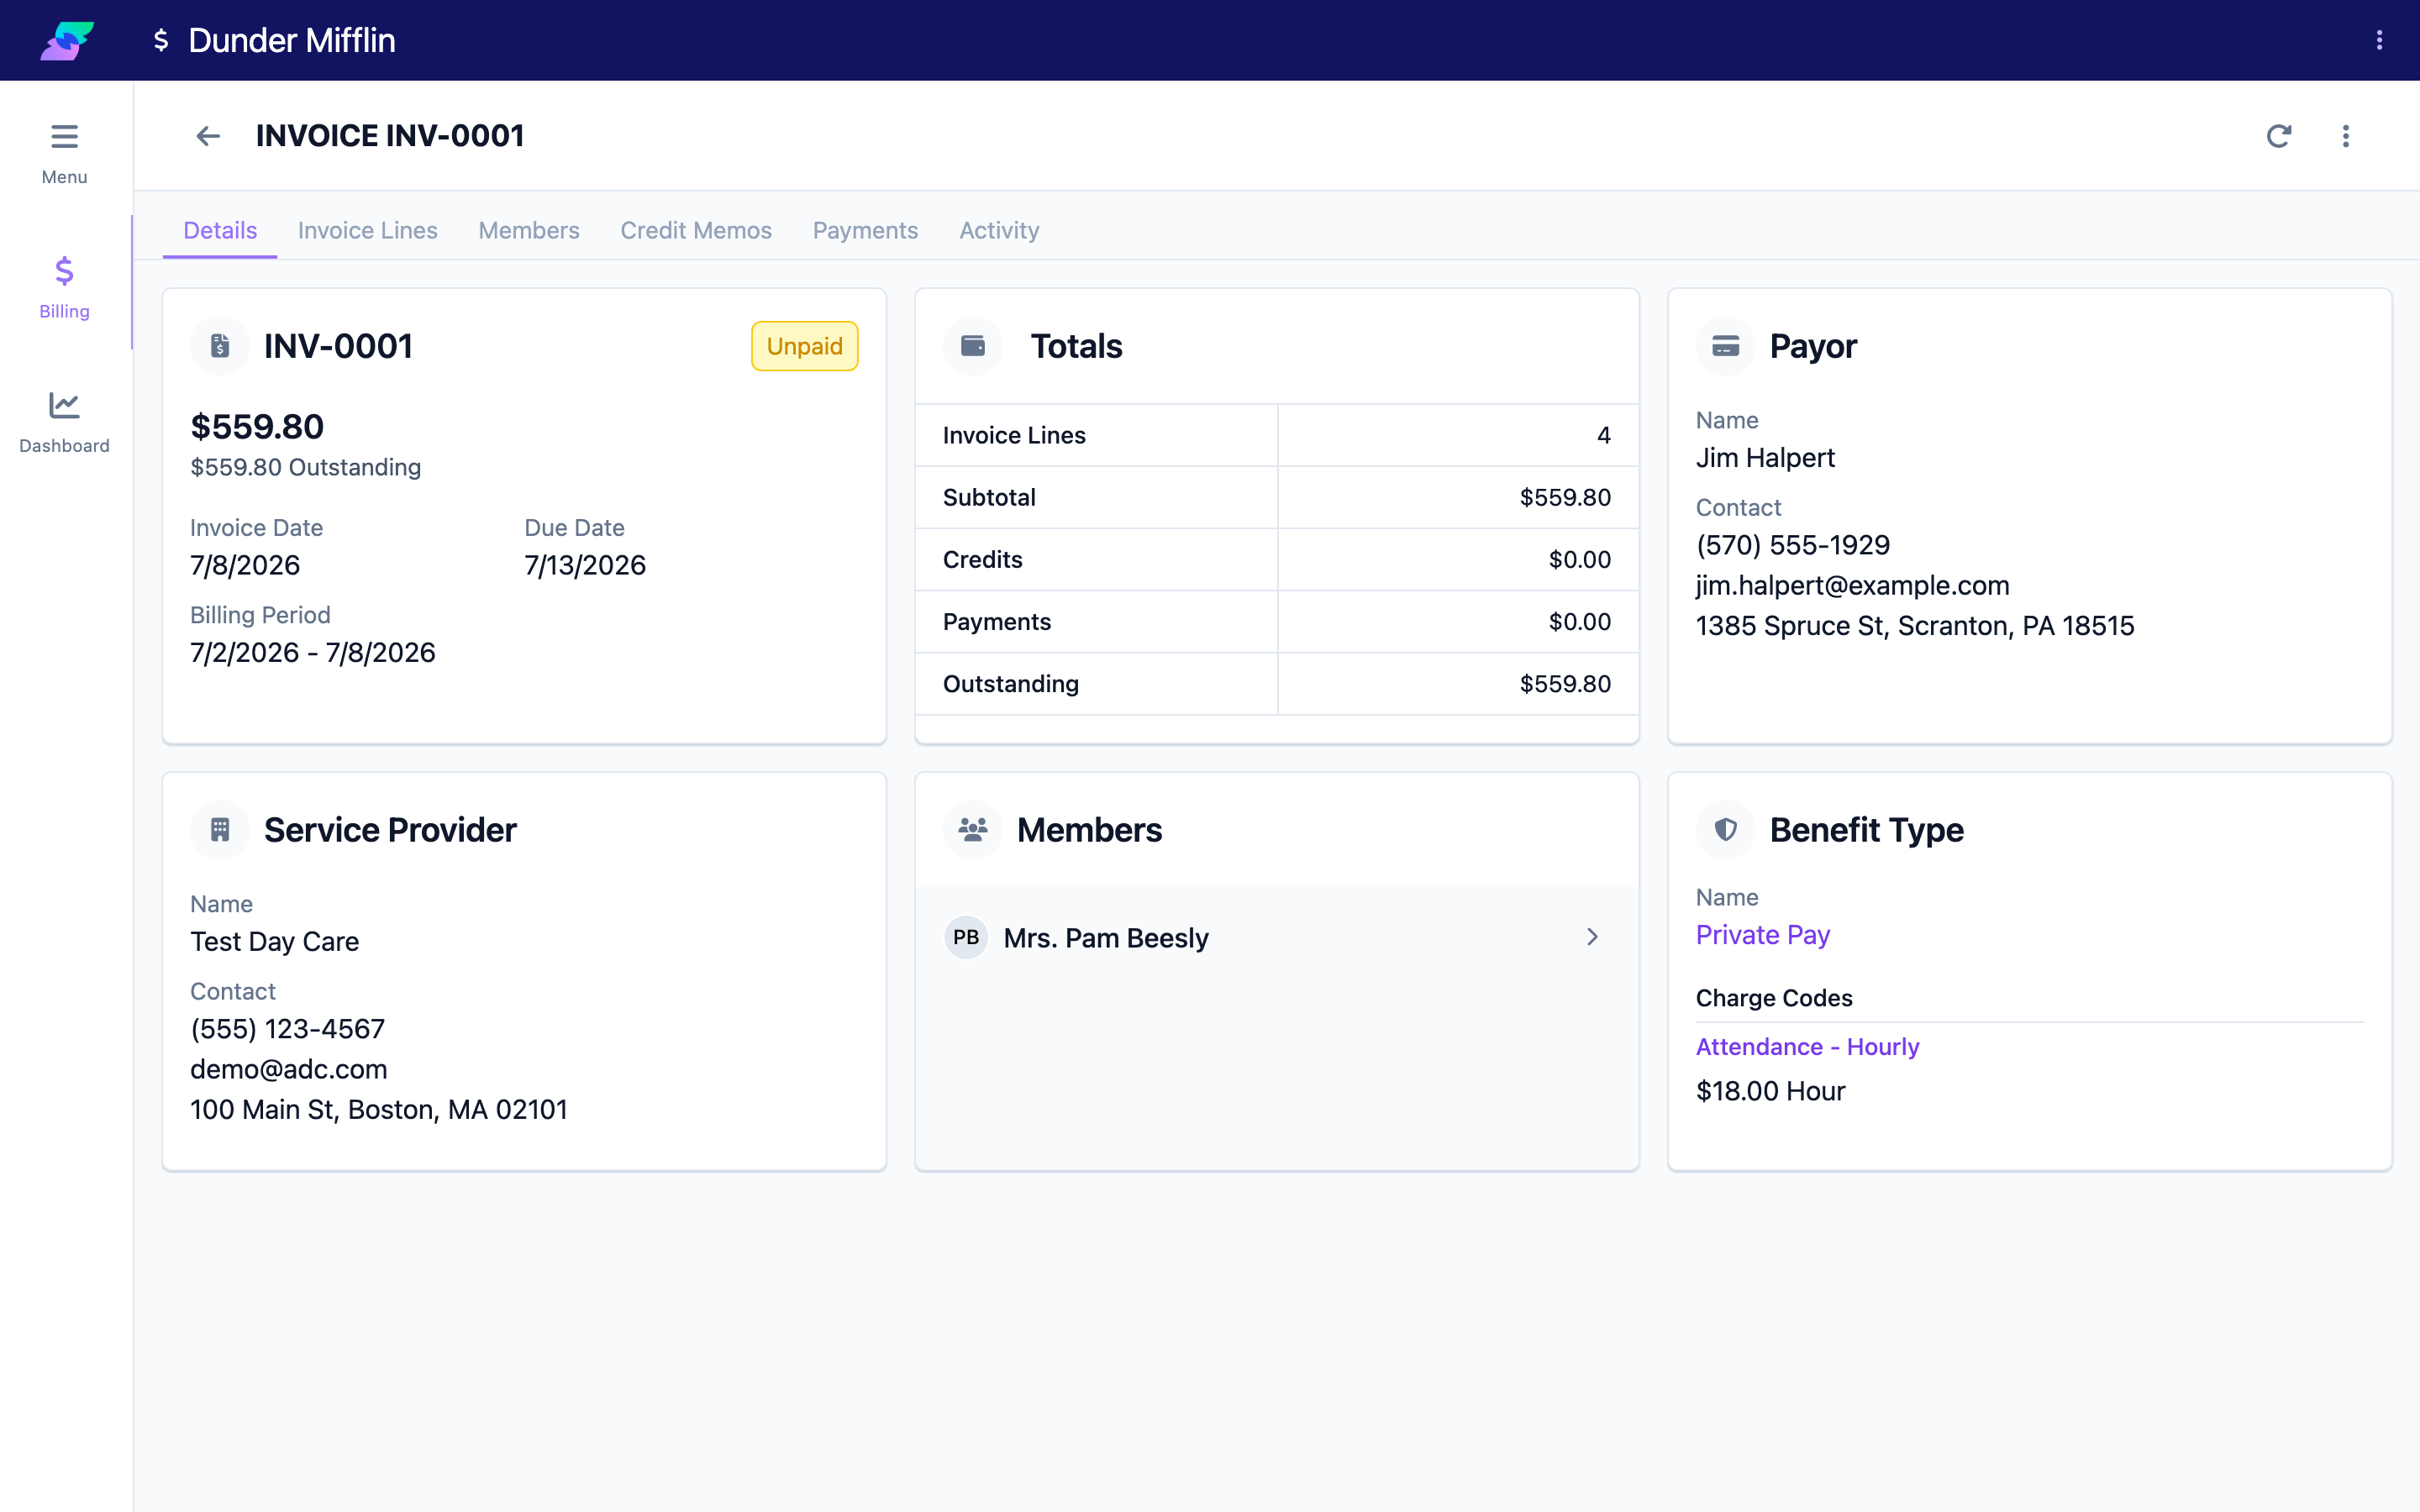Image resolution: width=2420 pixels, height=1512 pixels.
Task: Open the Attendance - Hourly charge code
Action: [x=1808, y=1047]
